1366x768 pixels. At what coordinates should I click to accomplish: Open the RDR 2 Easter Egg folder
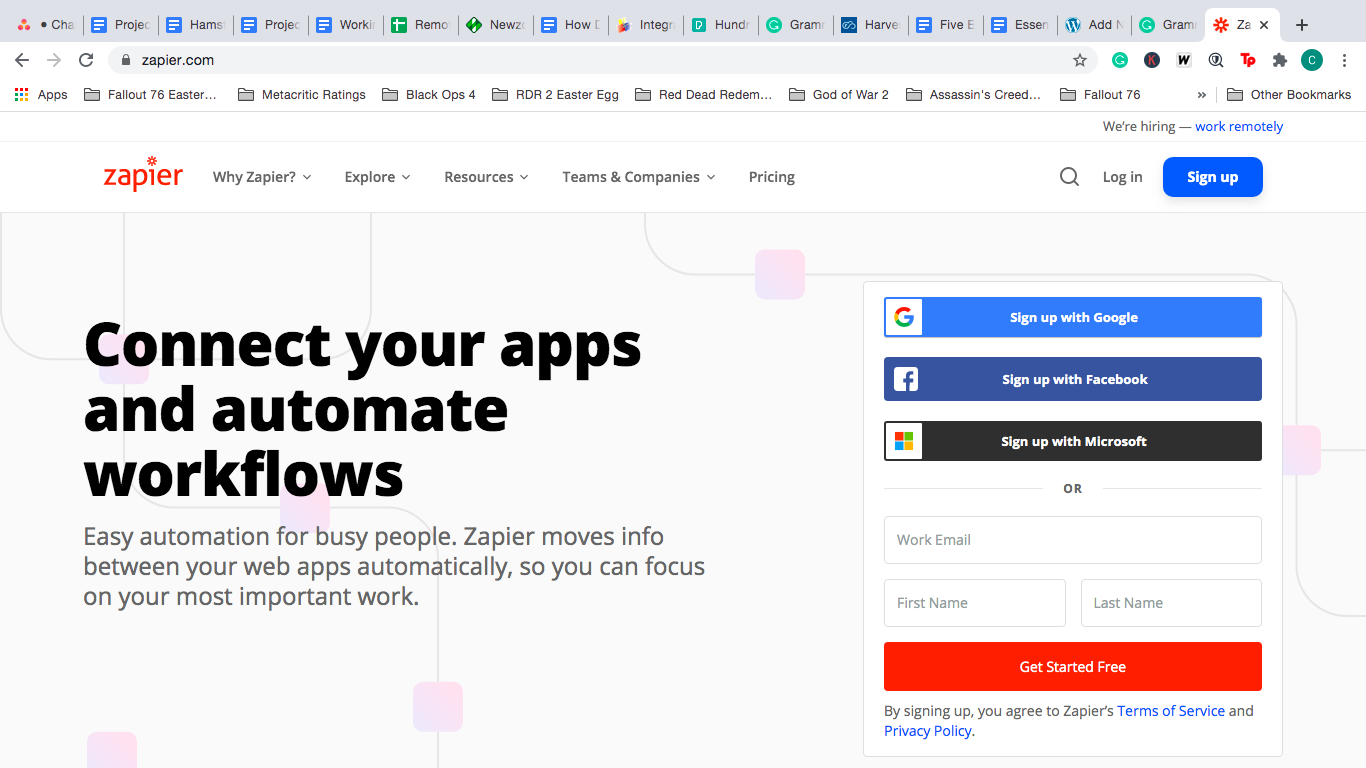(x=556, y=95)
